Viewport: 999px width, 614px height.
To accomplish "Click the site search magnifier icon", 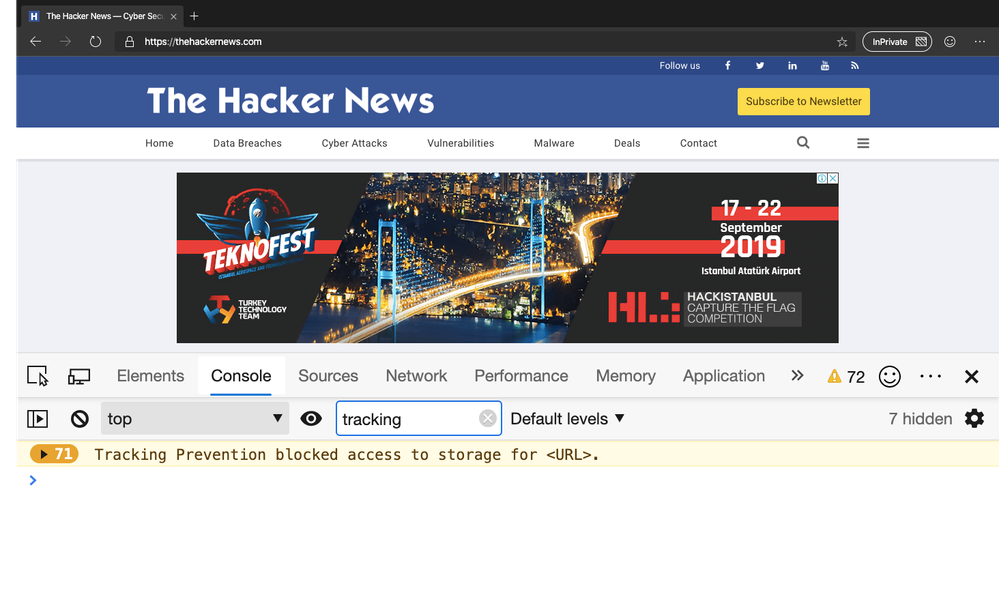I will tap(803, 143).
